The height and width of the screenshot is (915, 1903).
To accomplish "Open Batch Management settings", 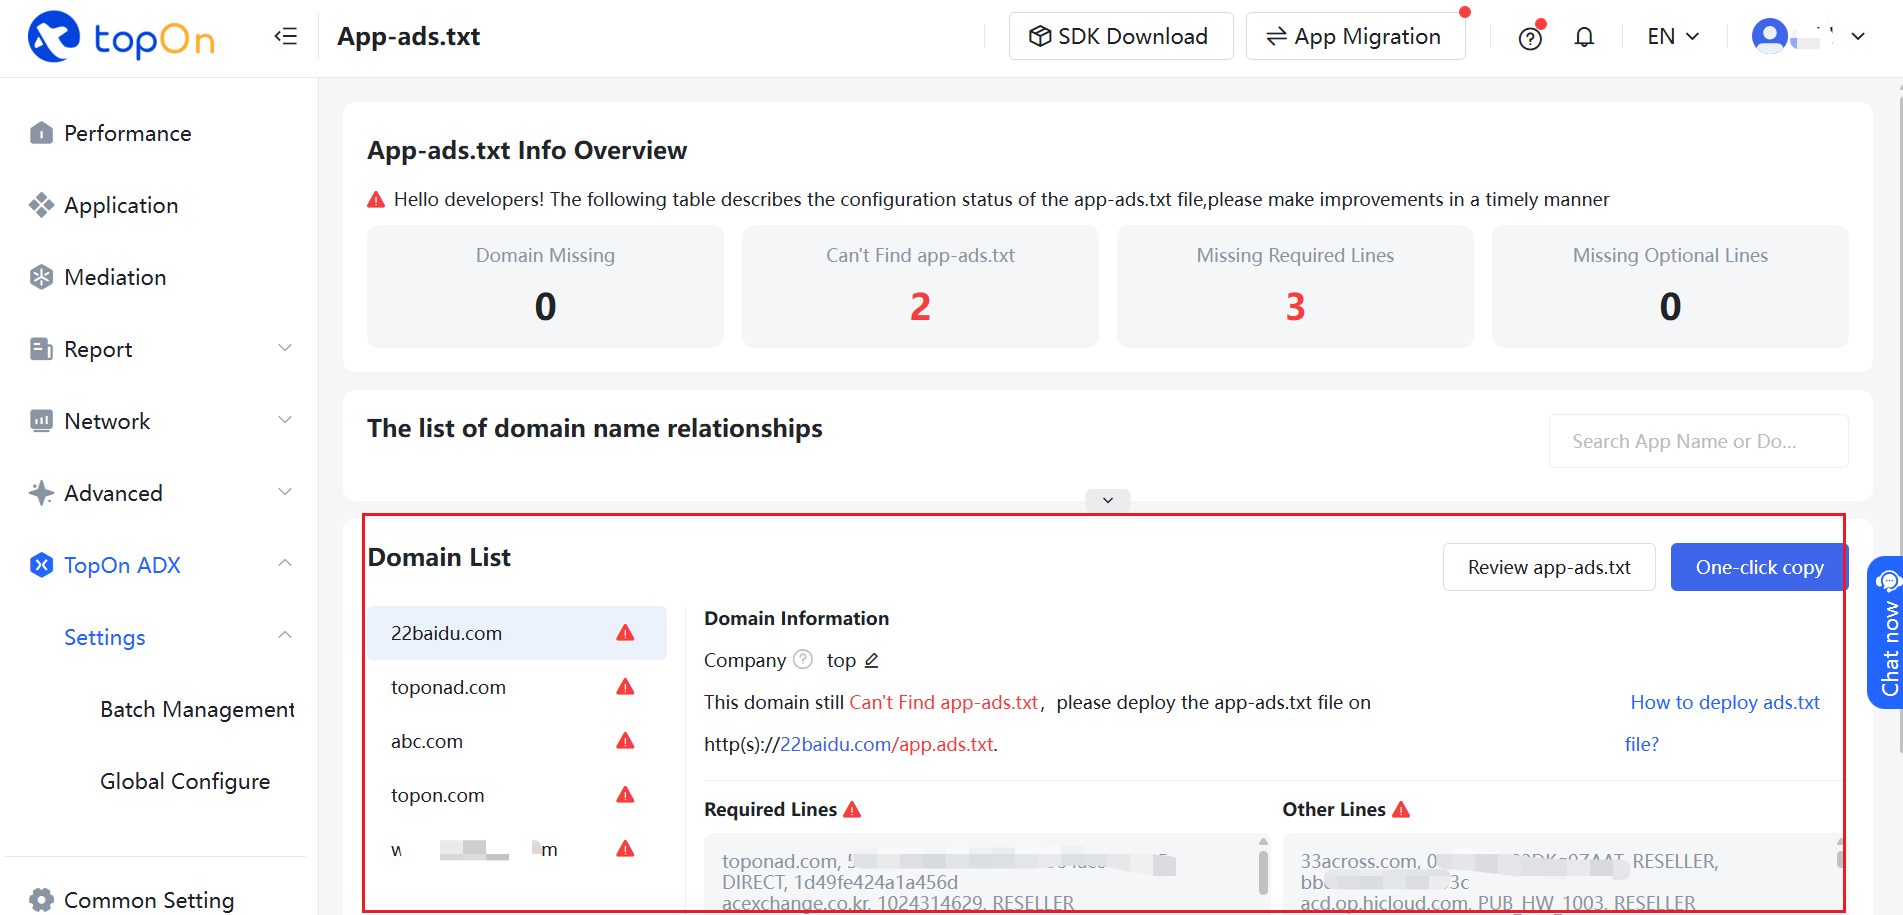I will click(197, 709).
